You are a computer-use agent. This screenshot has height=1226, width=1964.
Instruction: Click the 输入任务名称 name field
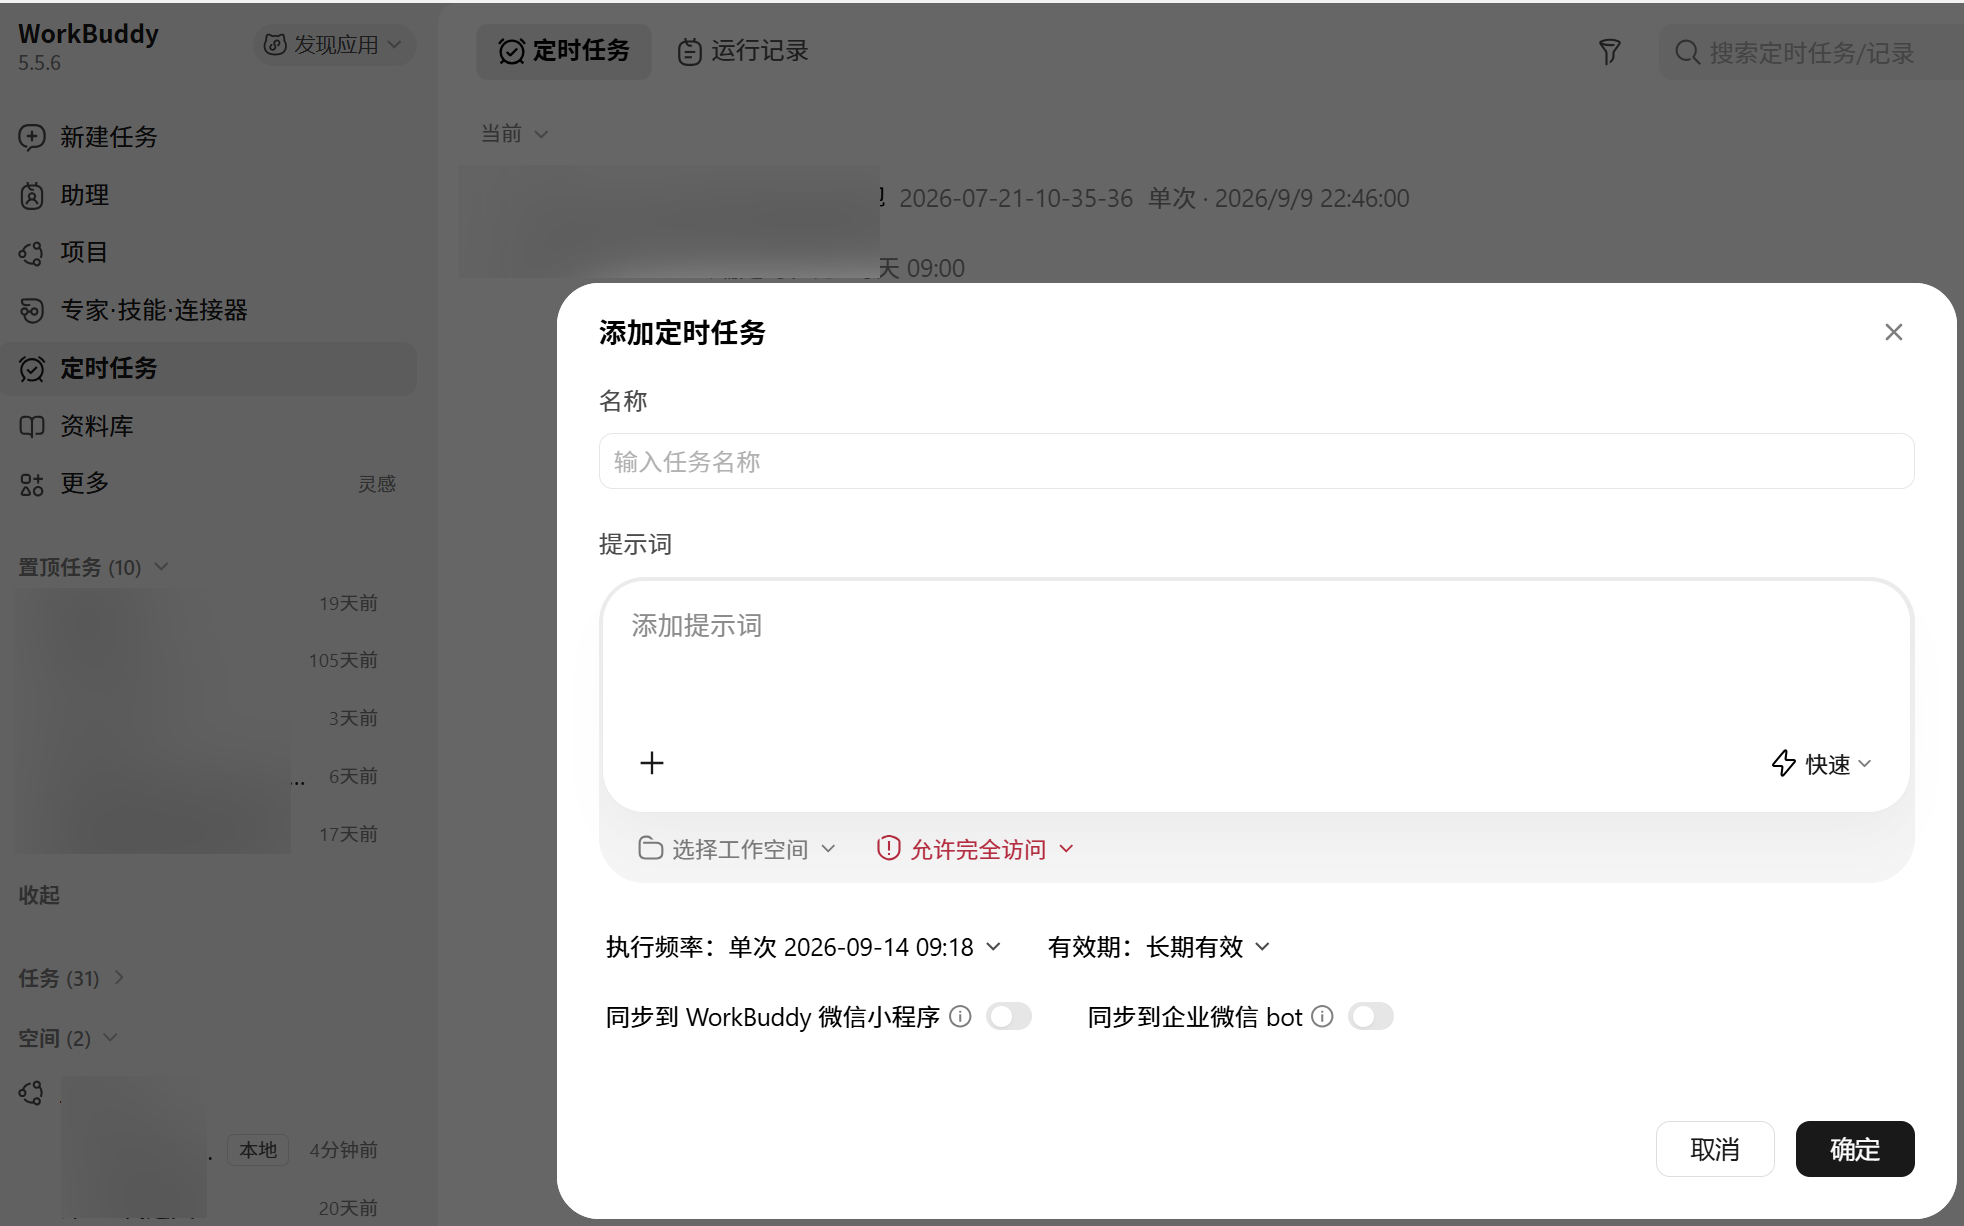[x=1256, y=461]
